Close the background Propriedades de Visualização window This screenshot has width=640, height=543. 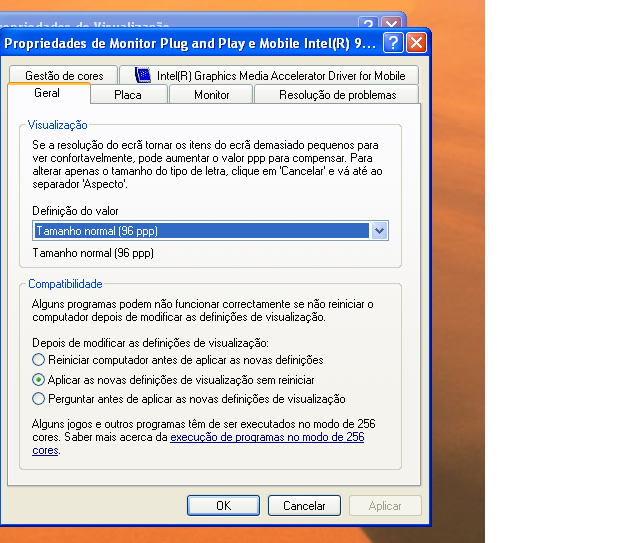391,23
